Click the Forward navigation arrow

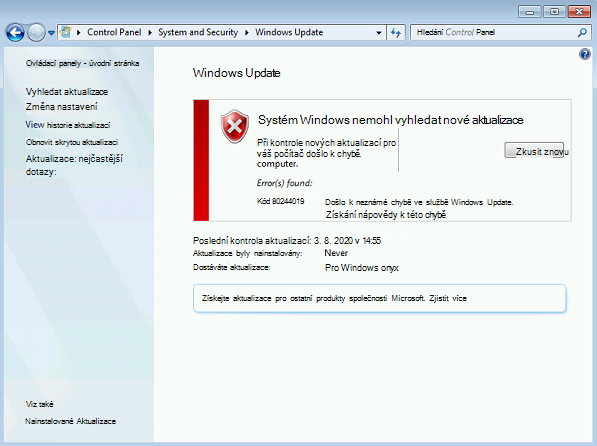pyautogui.click(x=37, y=33)
